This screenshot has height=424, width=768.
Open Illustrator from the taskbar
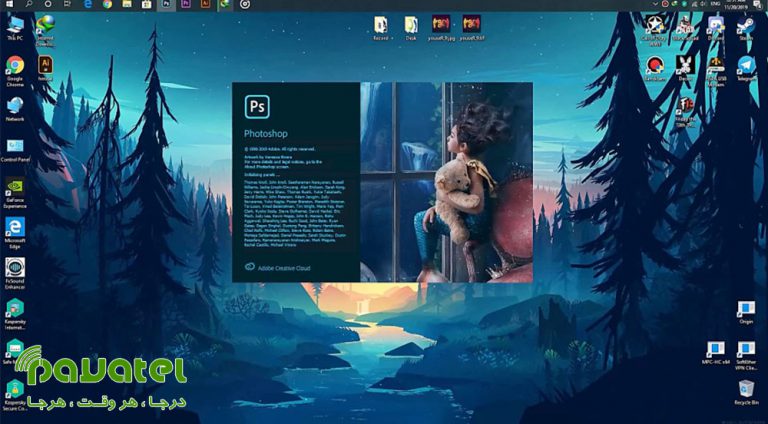click(x=206, y=4)
